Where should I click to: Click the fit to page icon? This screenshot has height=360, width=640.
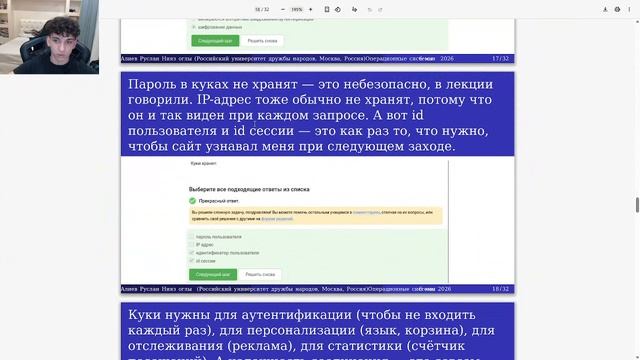327,9
